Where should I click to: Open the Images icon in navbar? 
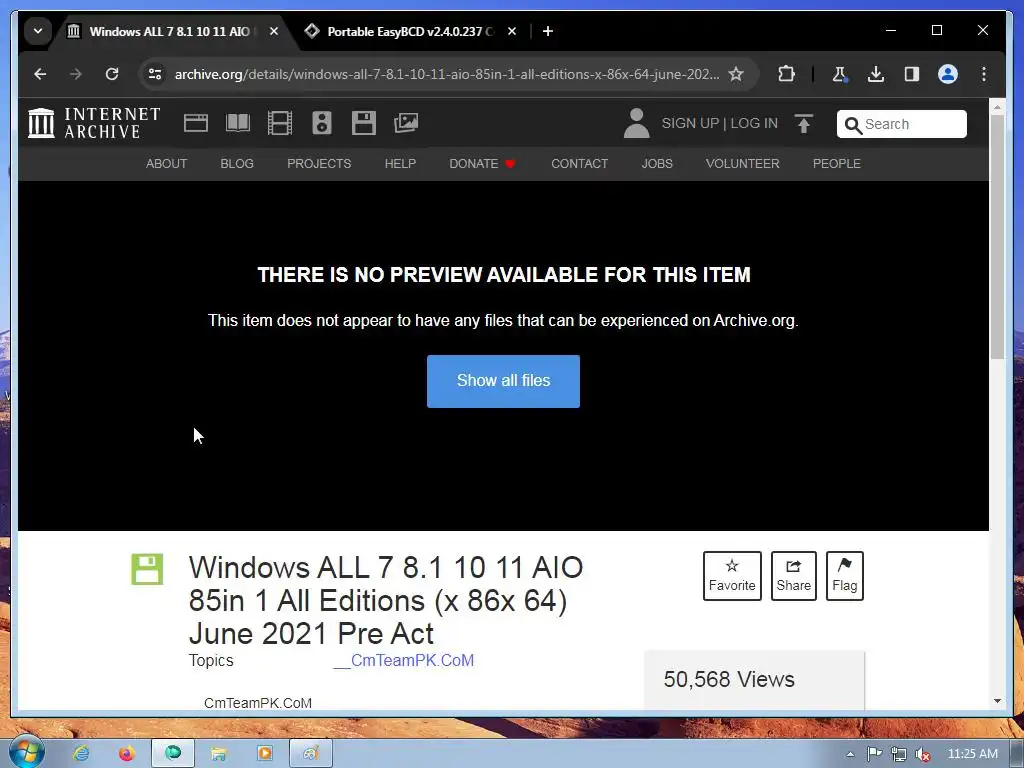406,123
